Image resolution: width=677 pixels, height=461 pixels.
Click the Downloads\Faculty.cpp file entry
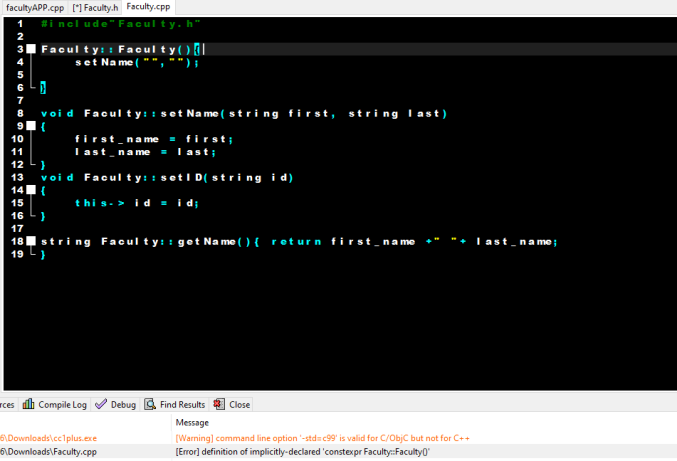tap(48, 452)
